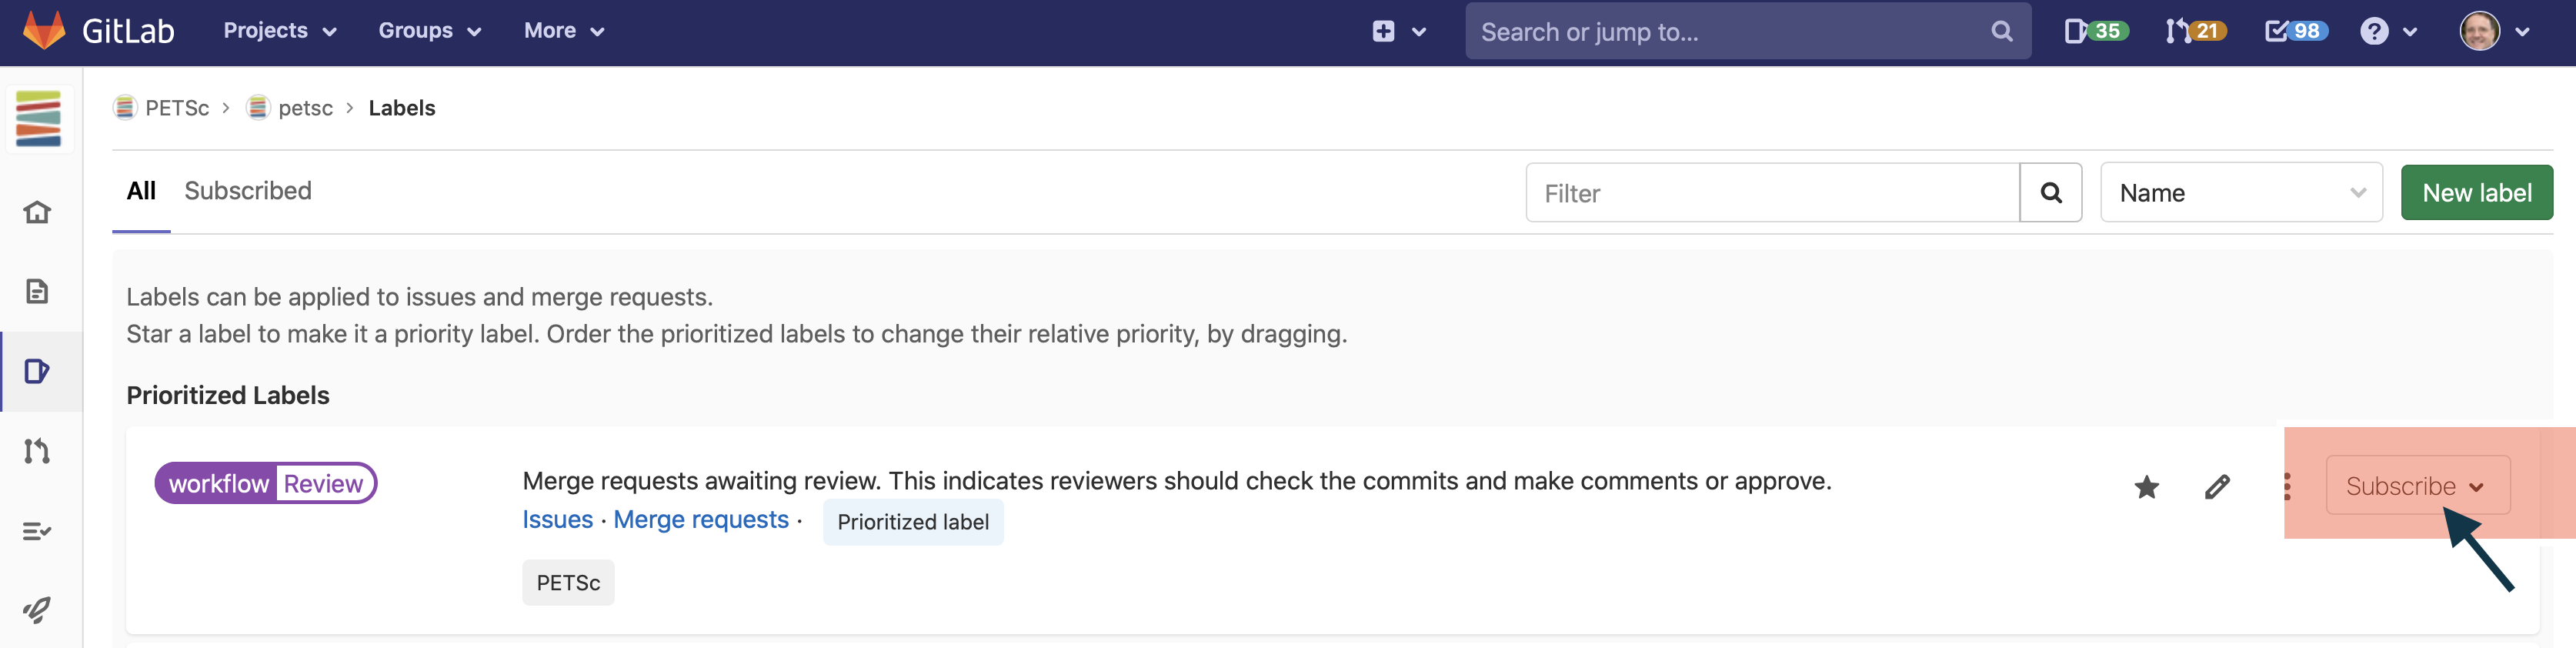The width and height of the screenshot is (2576, 648).
Task: Open Issues link for workflow Review label
Action: click(557, 520)
